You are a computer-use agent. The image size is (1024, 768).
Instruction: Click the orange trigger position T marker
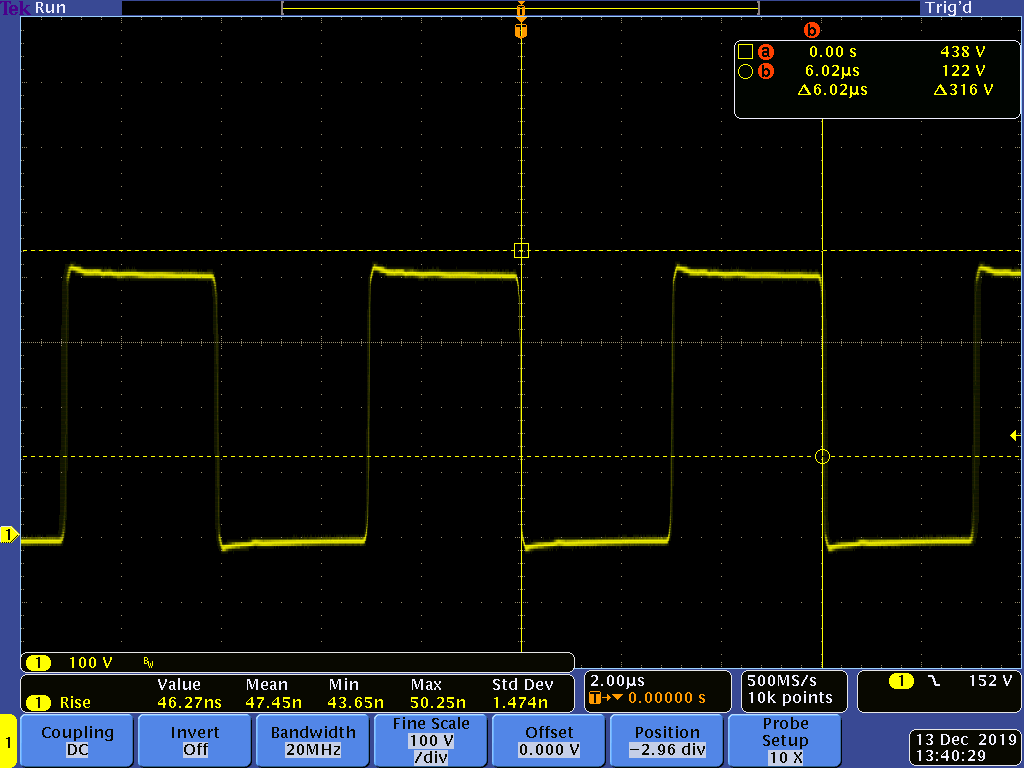pos(520,31)
